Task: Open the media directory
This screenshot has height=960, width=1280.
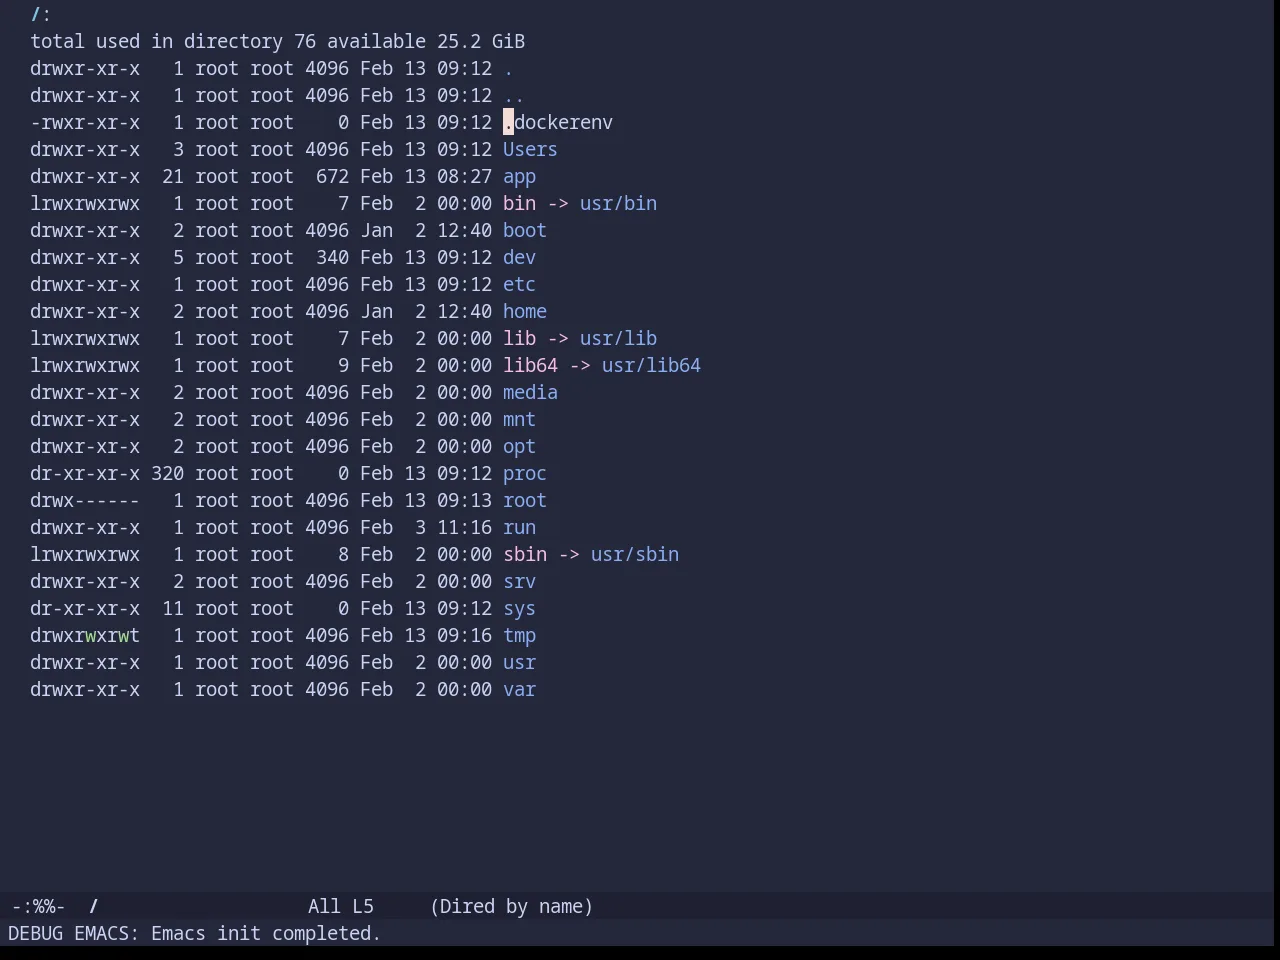Action: click(530, 392)
